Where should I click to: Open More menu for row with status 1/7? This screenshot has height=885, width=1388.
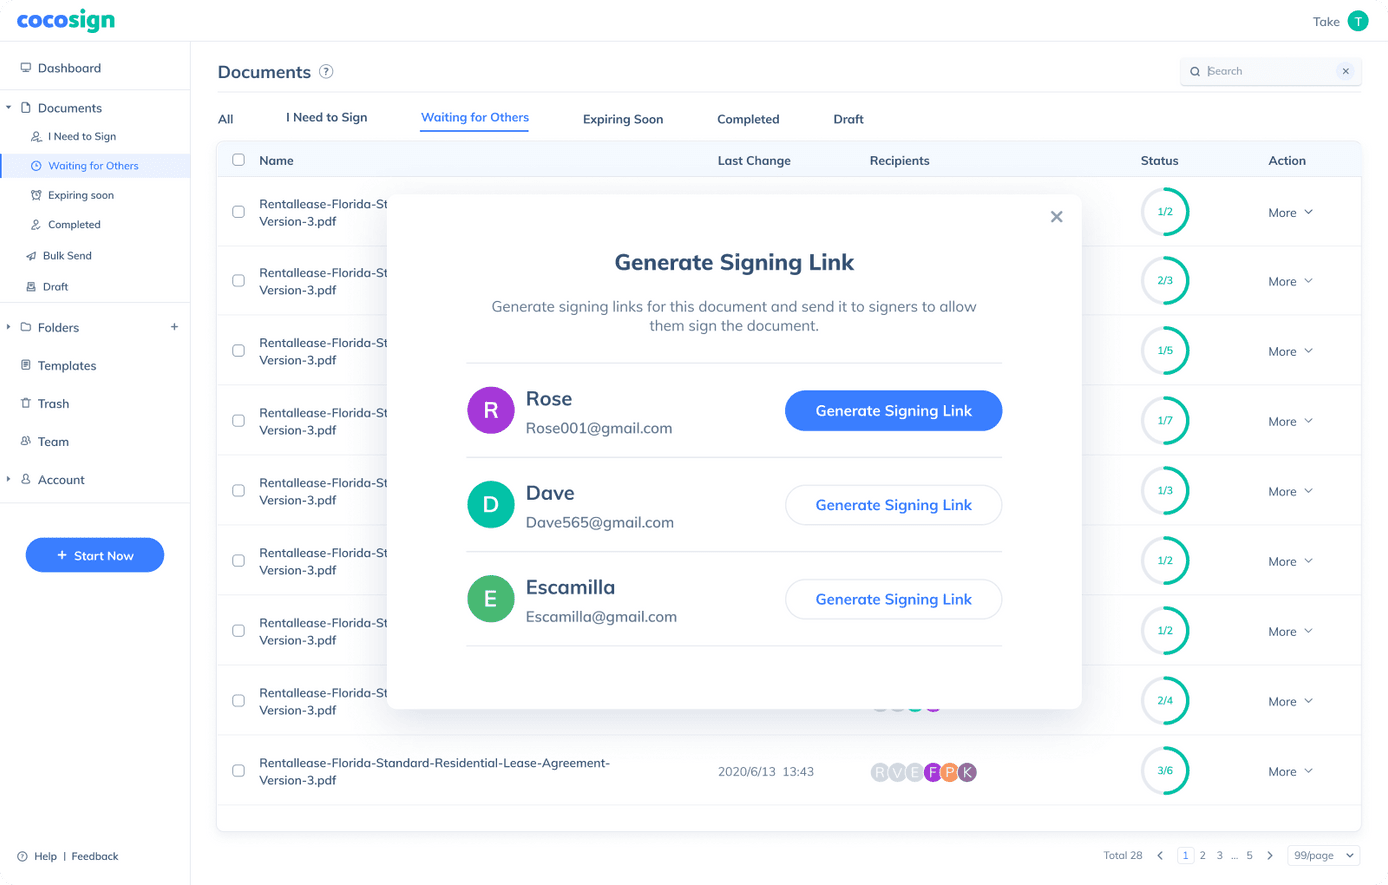click(1290, 422)
